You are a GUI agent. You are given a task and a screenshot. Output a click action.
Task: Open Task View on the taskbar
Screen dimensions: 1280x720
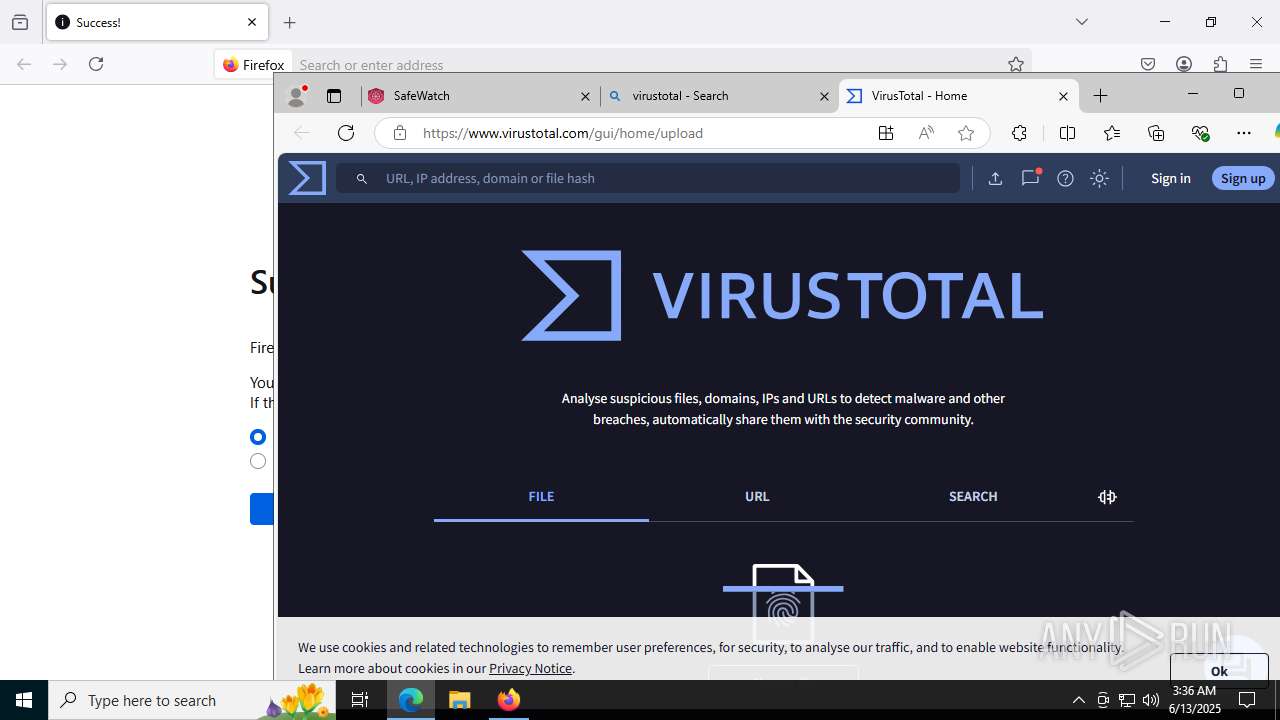360,700
